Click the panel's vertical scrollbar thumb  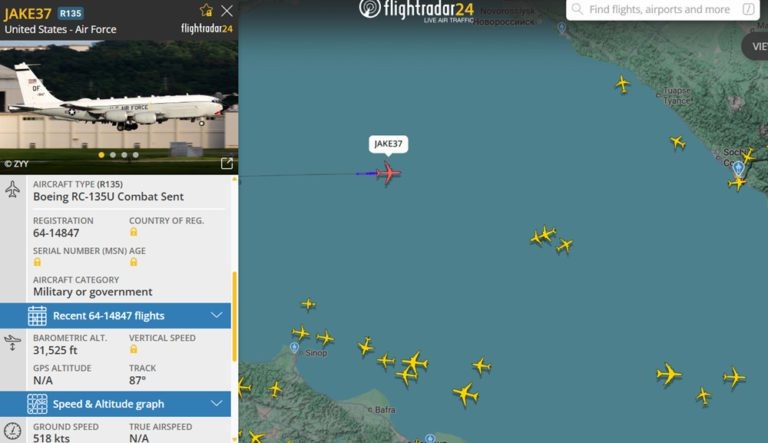click(235, 317)
